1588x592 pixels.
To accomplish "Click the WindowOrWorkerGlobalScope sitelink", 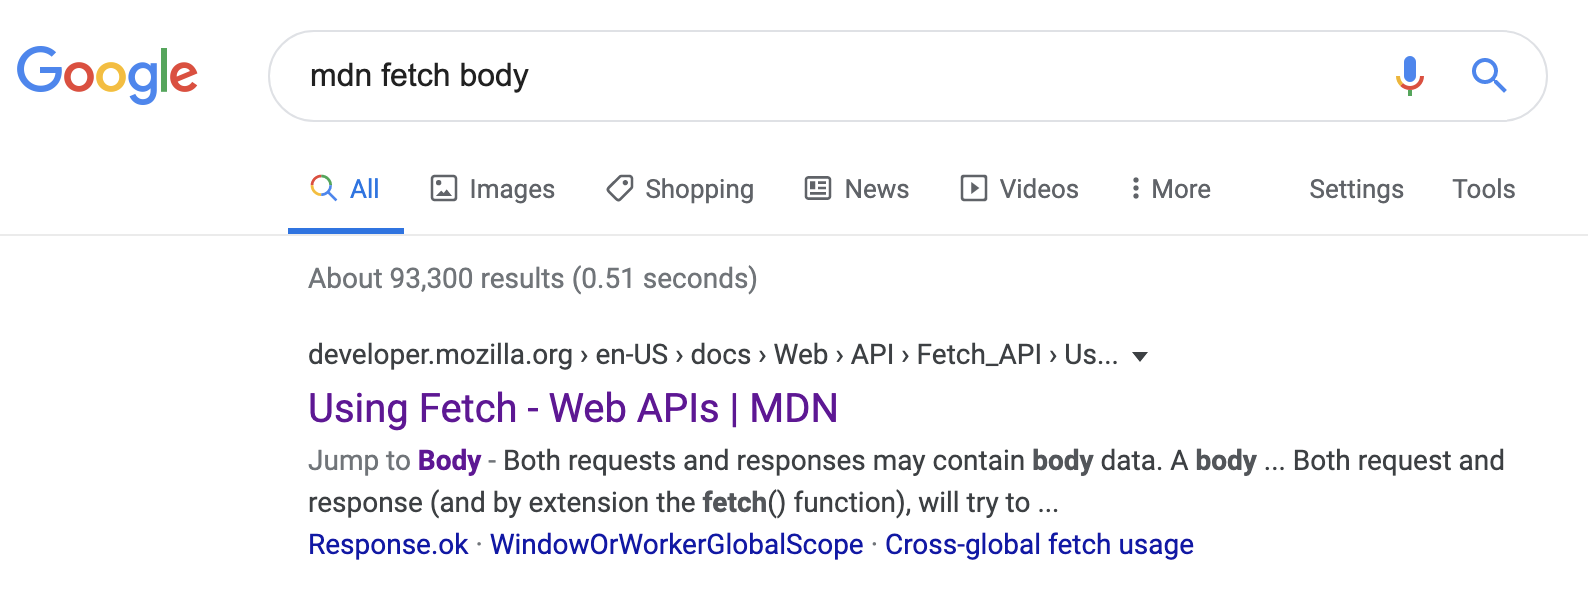I will tap(677, 544).
